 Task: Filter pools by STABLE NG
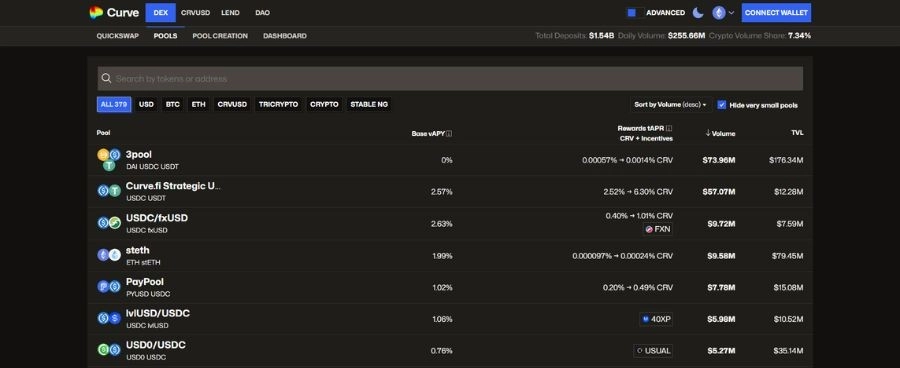click(x=369, y=104)
